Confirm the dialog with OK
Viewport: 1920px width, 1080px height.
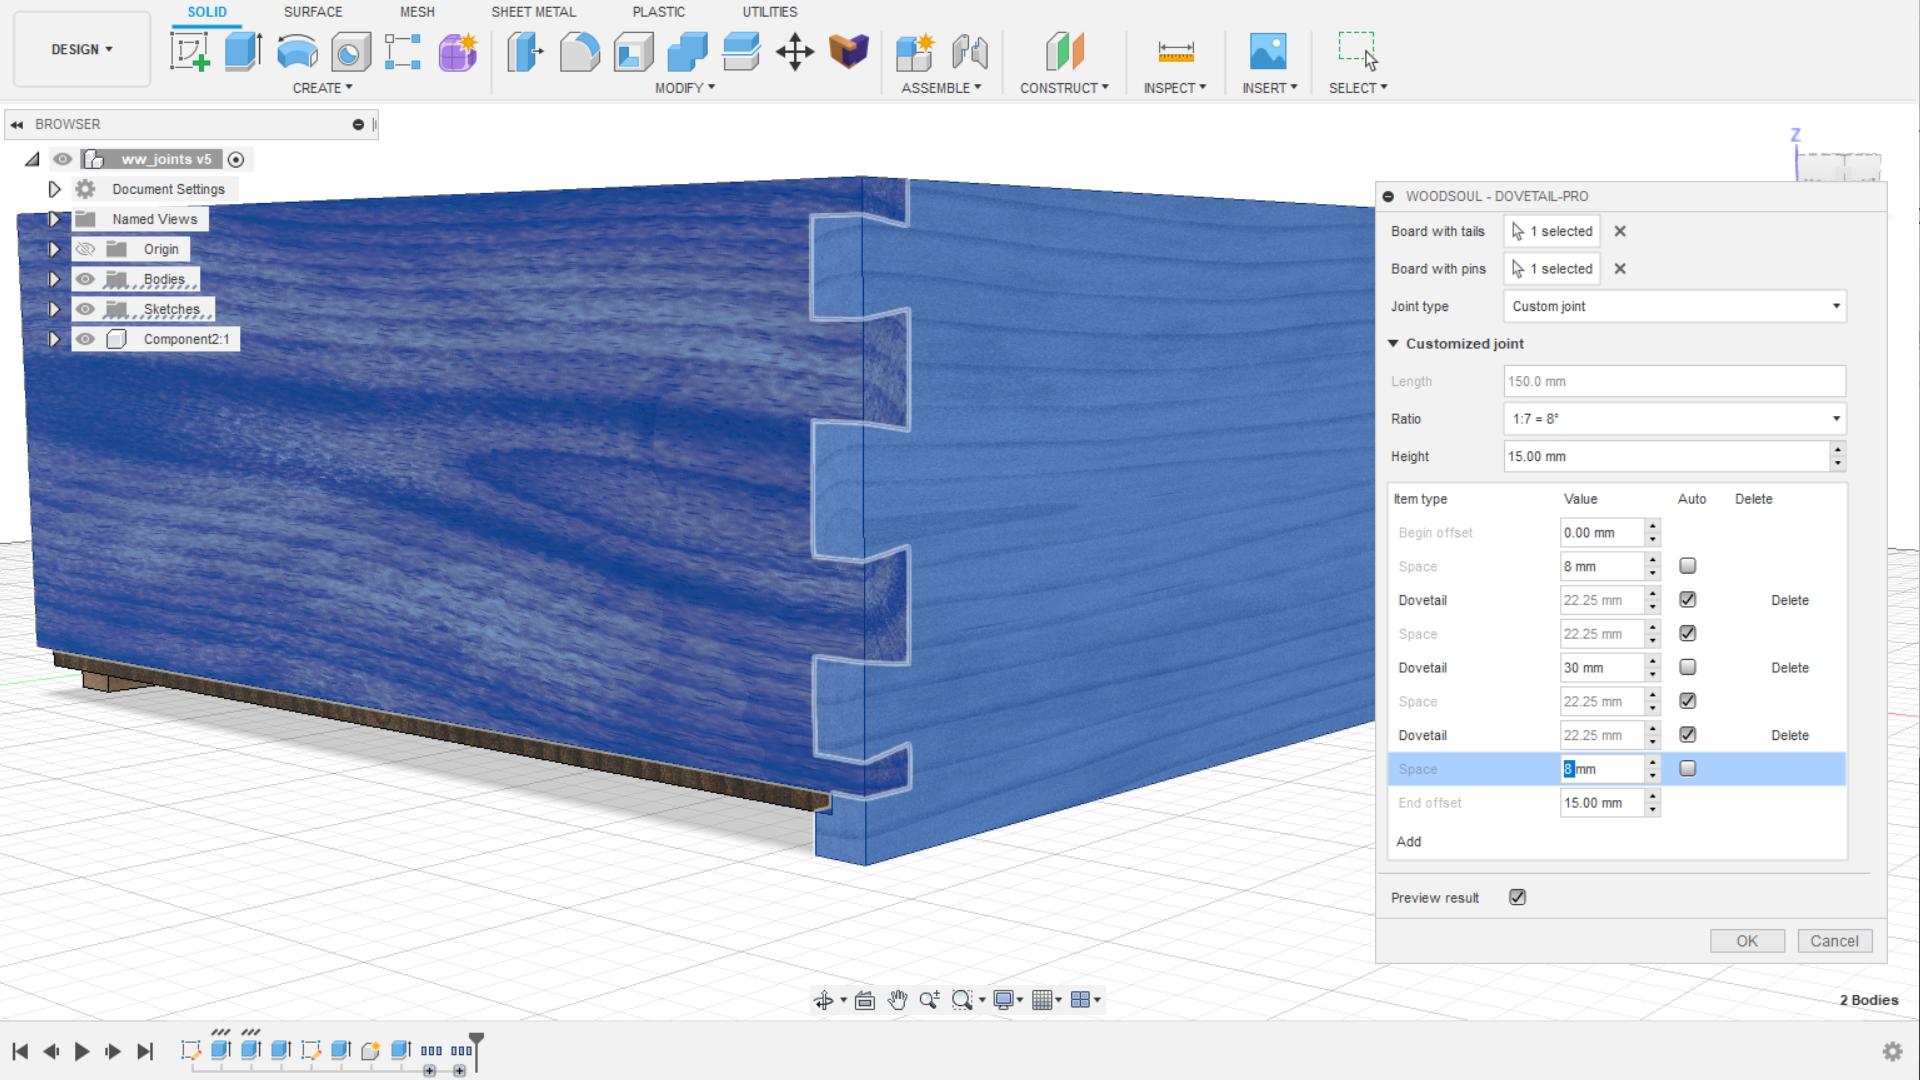click(x=1747, y=940)
